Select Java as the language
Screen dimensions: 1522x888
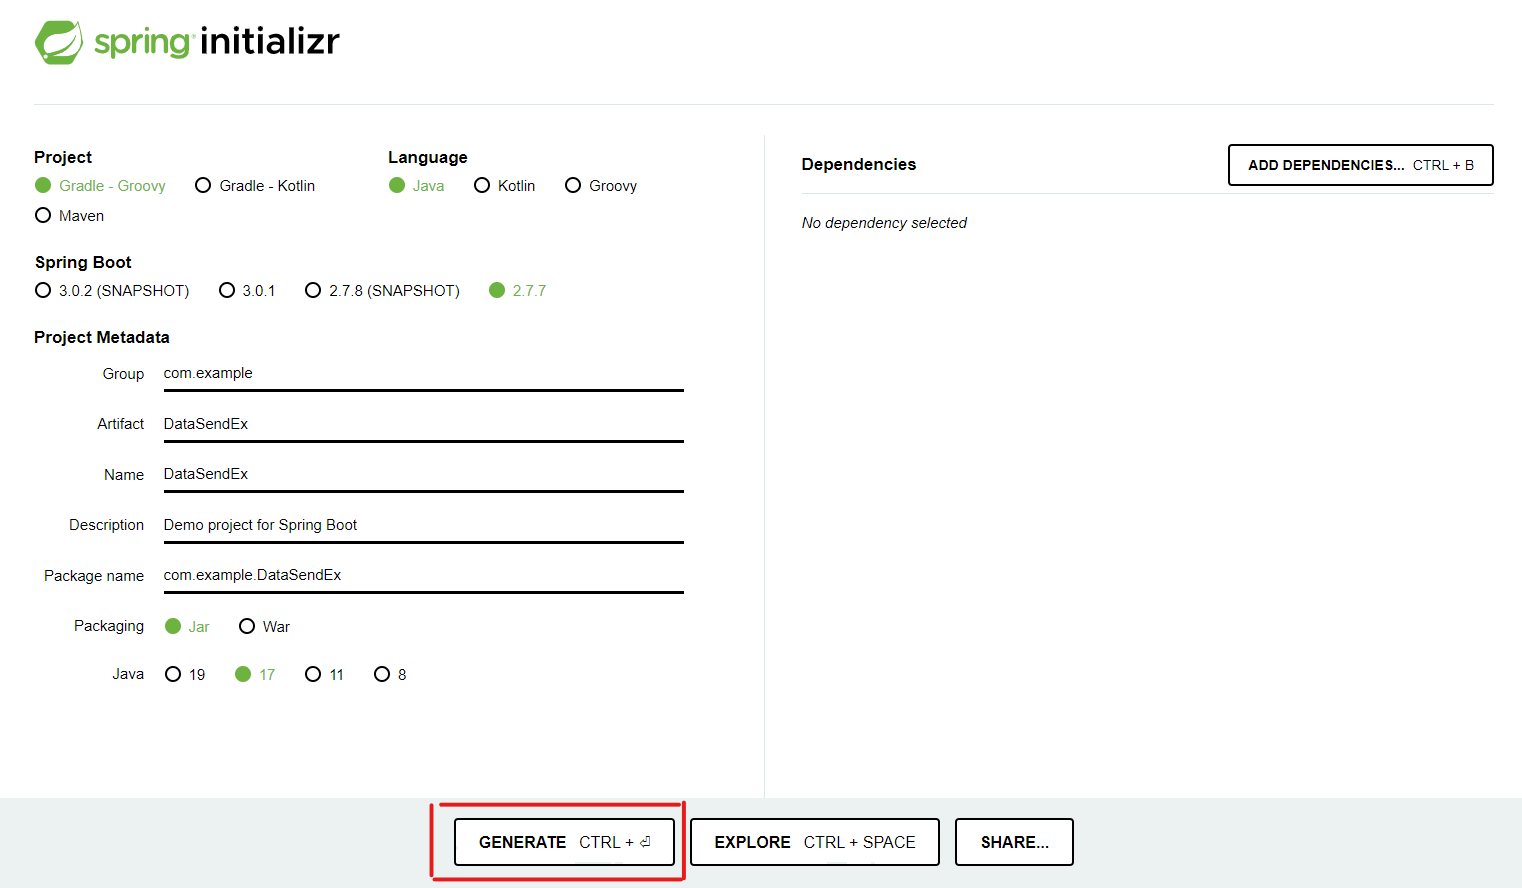(417, 186)
